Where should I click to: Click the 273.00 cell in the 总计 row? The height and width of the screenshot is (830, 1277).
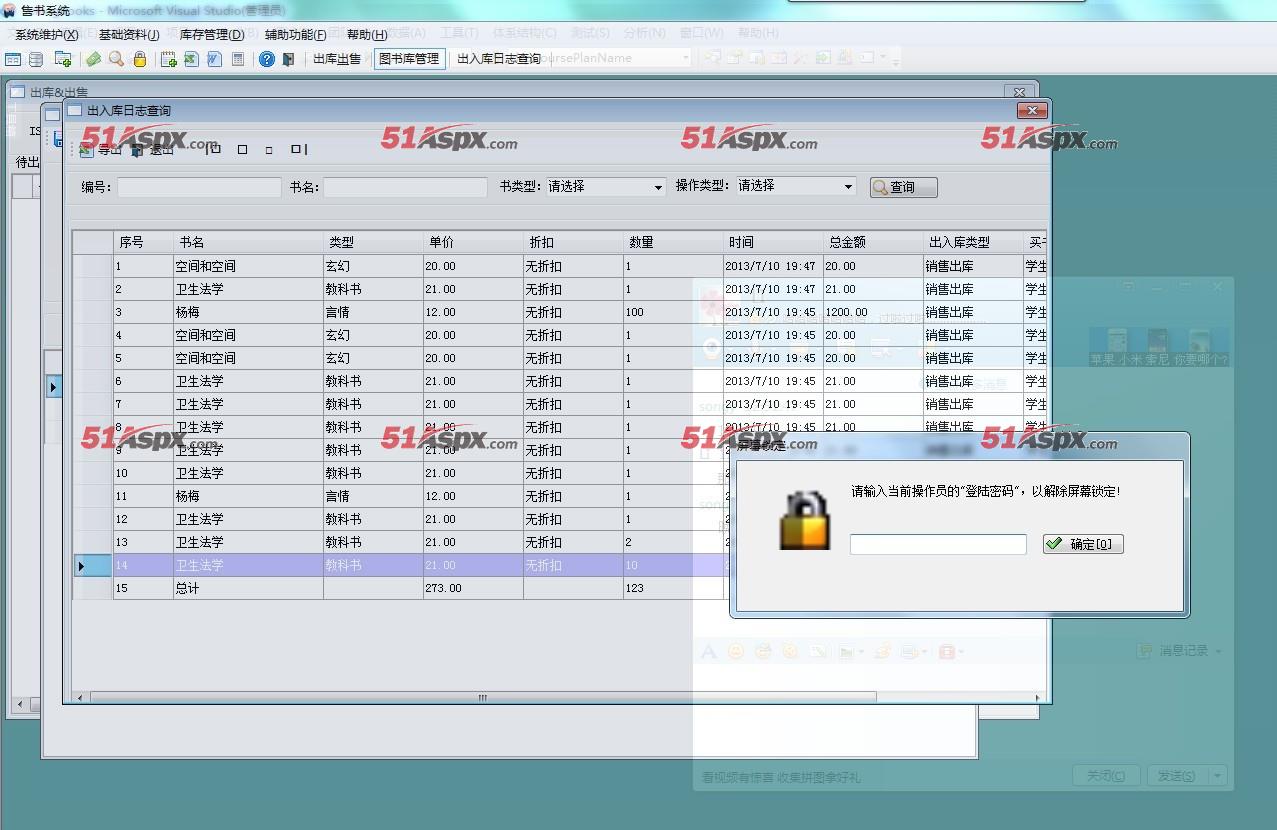[x=473, y=589]
